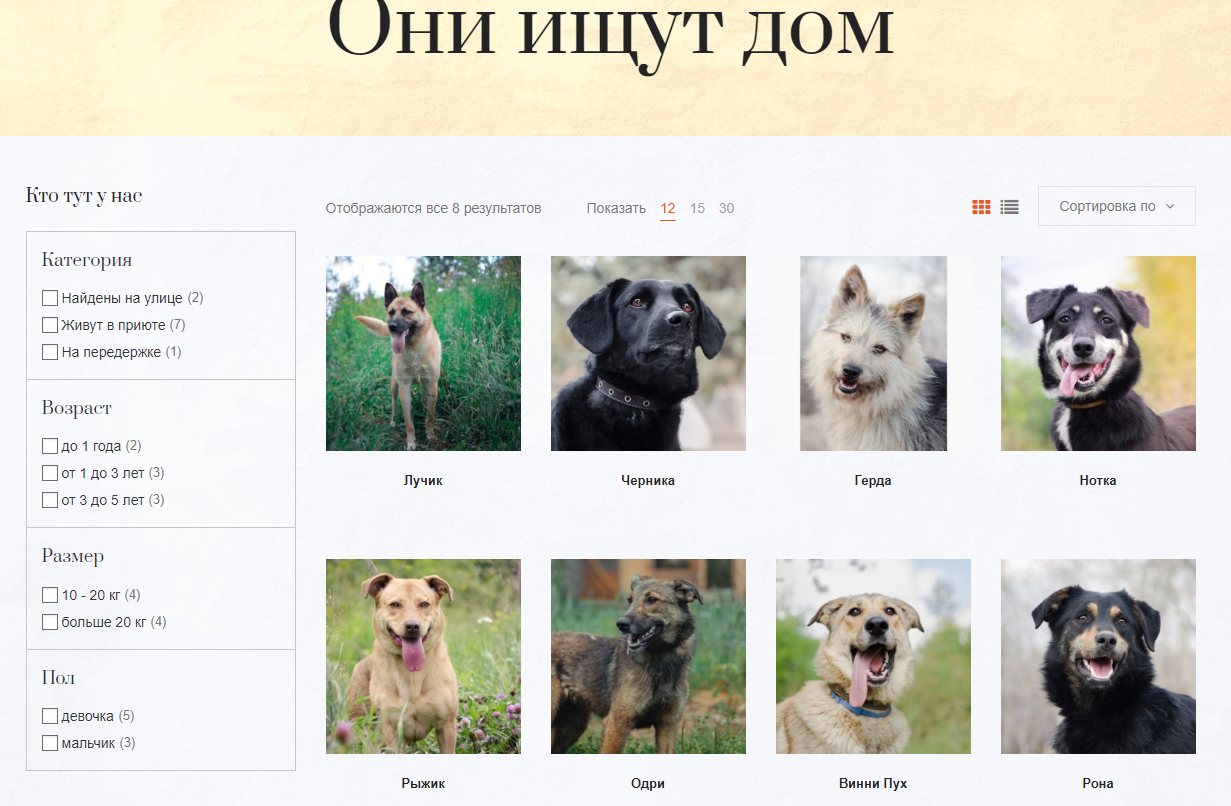The height and width of the screenshot is (806, 1231).
Task: Toggle the 'от 3 до 5 лет' filter
Action: point(50,500)
